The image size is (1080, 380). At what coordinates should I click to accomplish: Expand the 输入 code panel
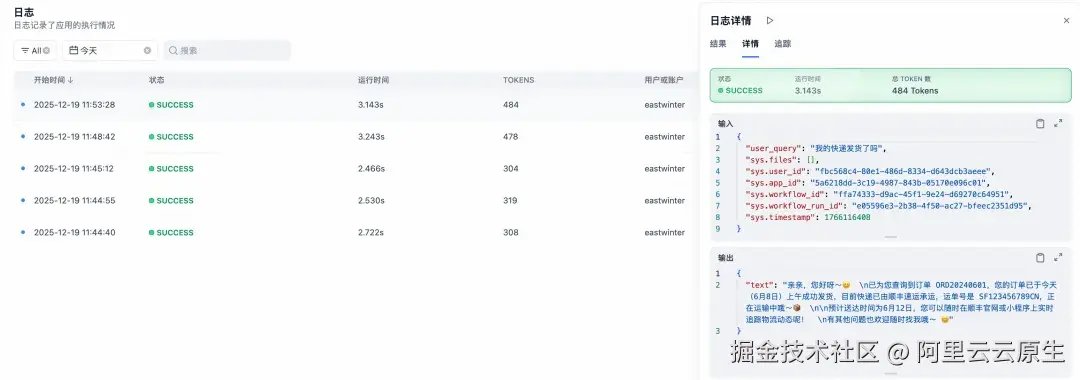click(1058, 124)
